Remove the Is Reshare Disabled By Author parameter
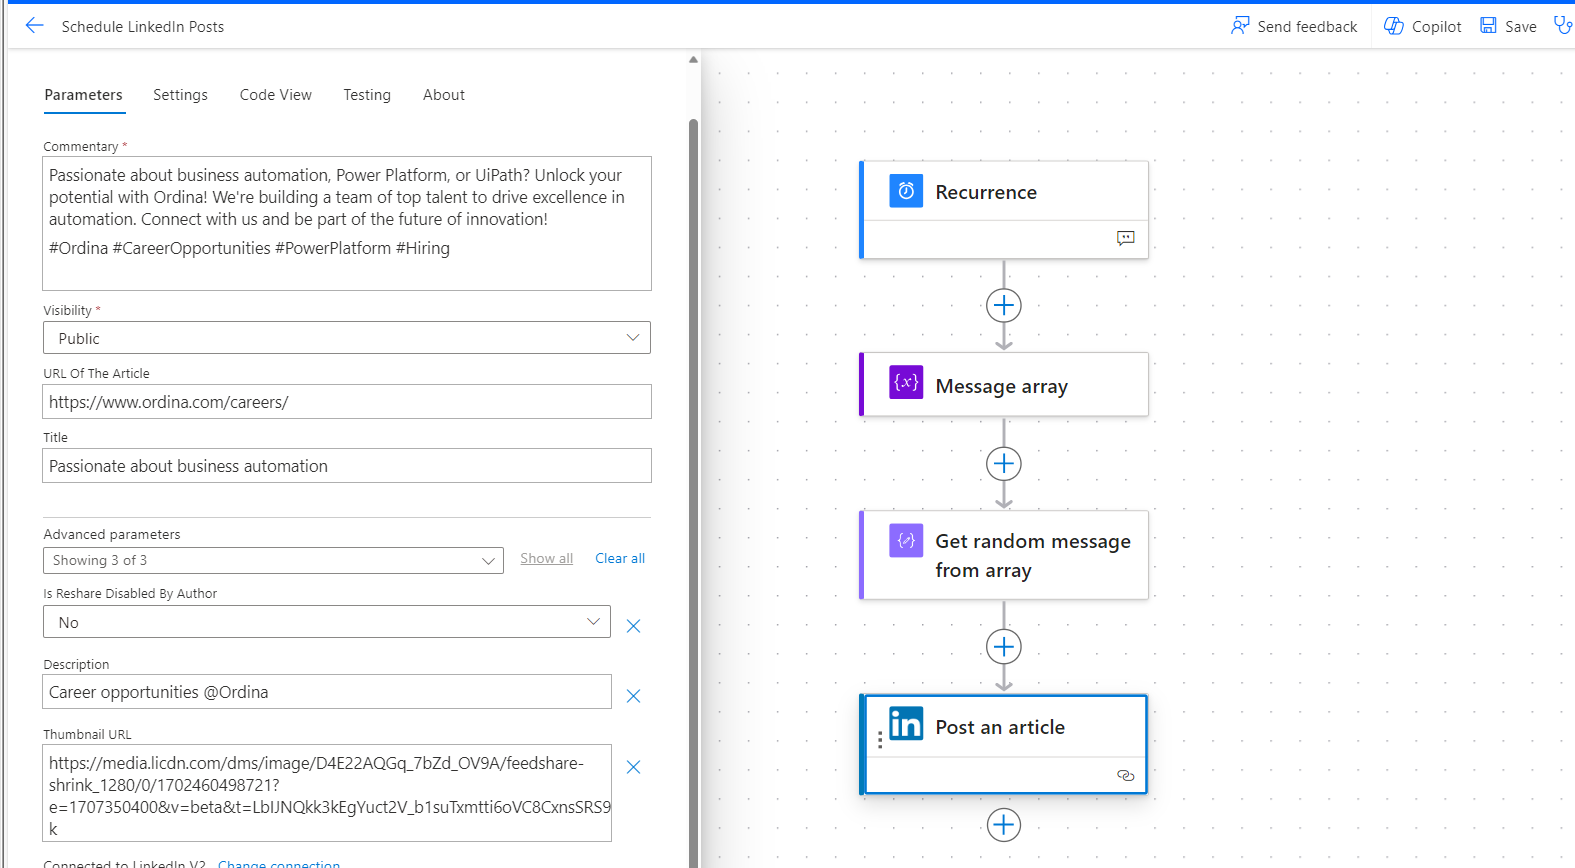Viewport: 1575px width, 868px height. coord(633,626)
